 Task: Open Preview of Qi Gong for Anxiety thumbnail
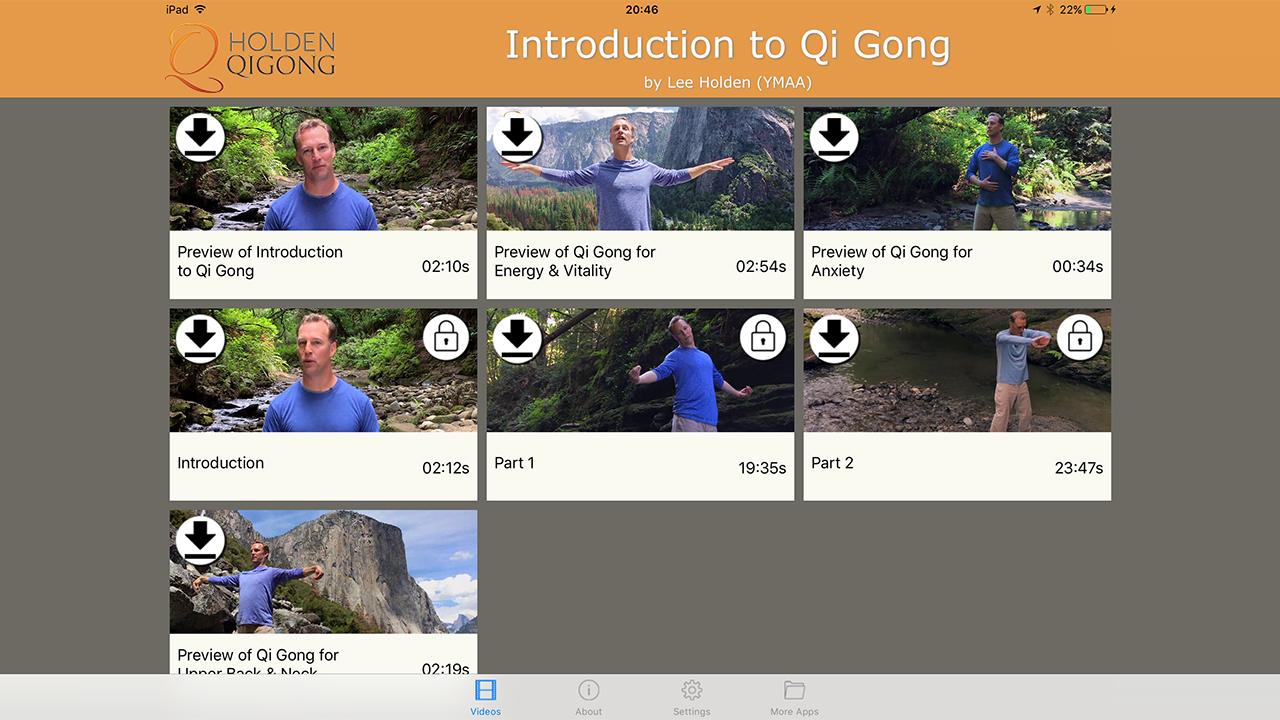957,169
